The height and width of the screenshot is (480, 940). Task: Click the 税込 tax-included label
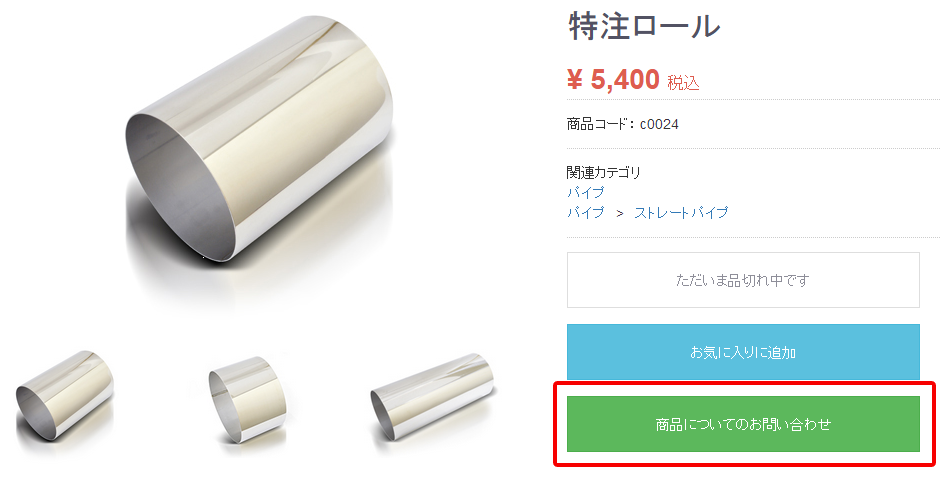pyautogui.click(x=683, y=83)
